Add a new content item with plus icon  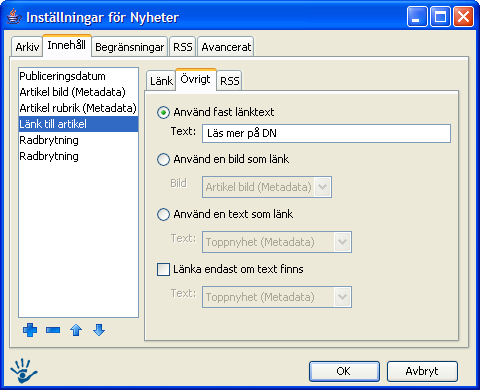[30, 330]
